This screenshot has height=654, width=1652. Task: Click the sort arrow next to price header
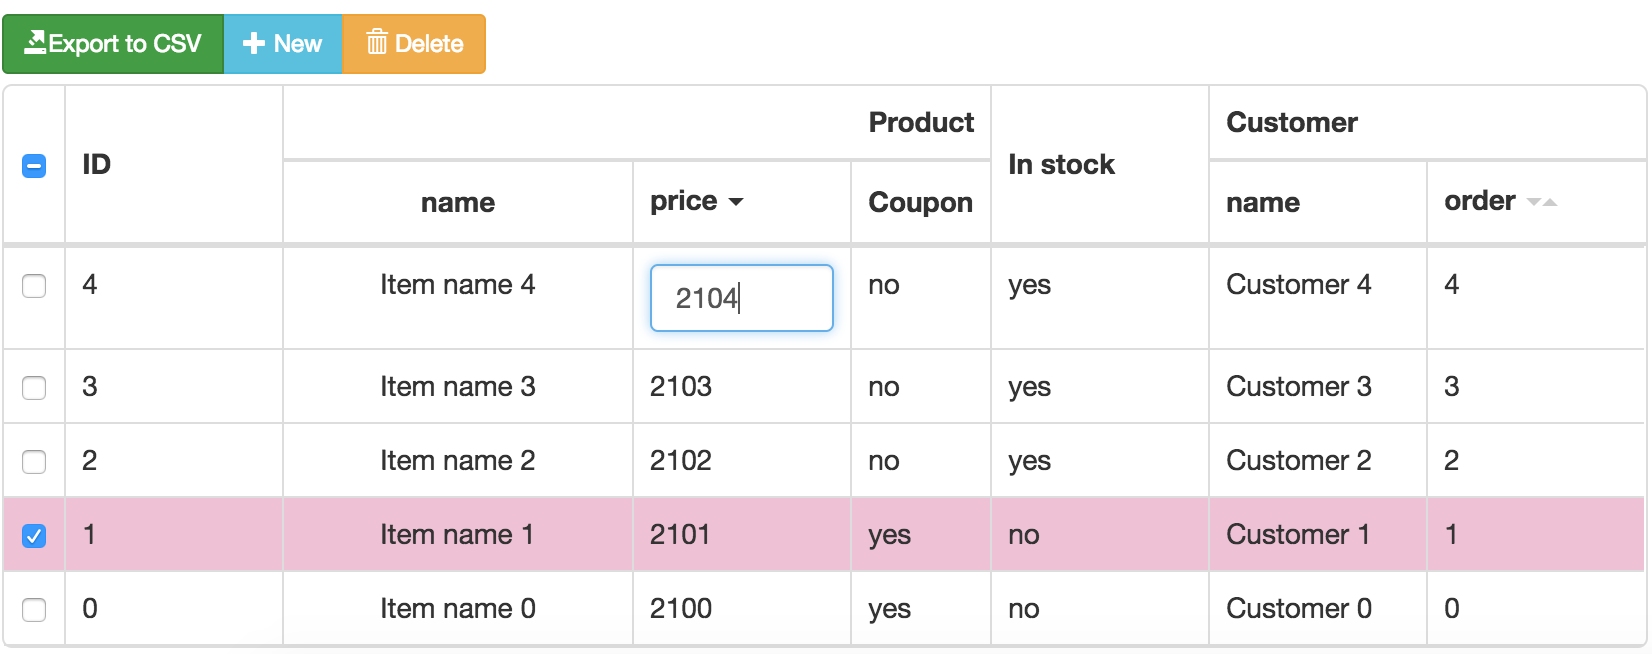click(737, 202)
